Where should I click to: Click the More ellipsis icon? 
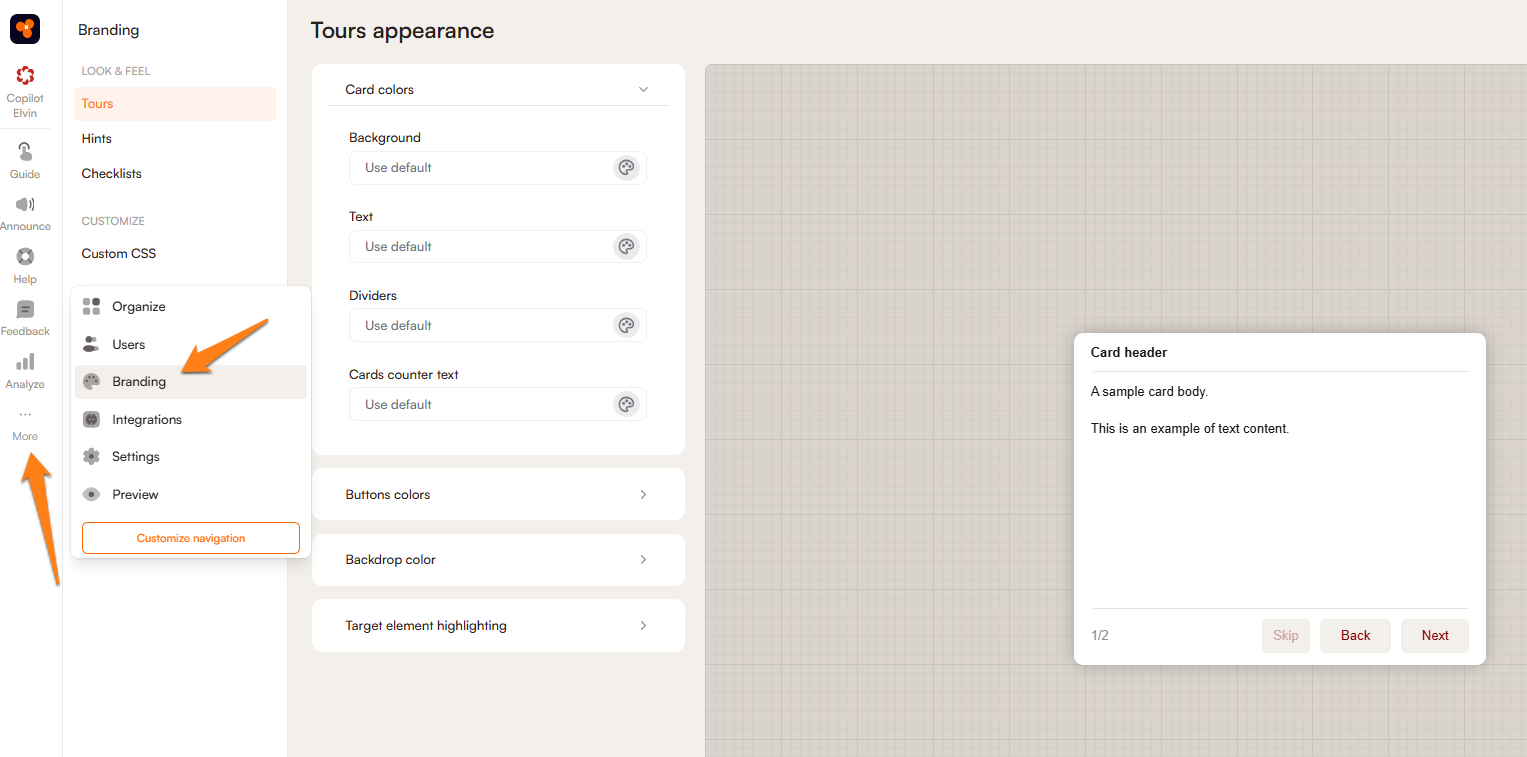pyautogui.click(x=25, y=415)
